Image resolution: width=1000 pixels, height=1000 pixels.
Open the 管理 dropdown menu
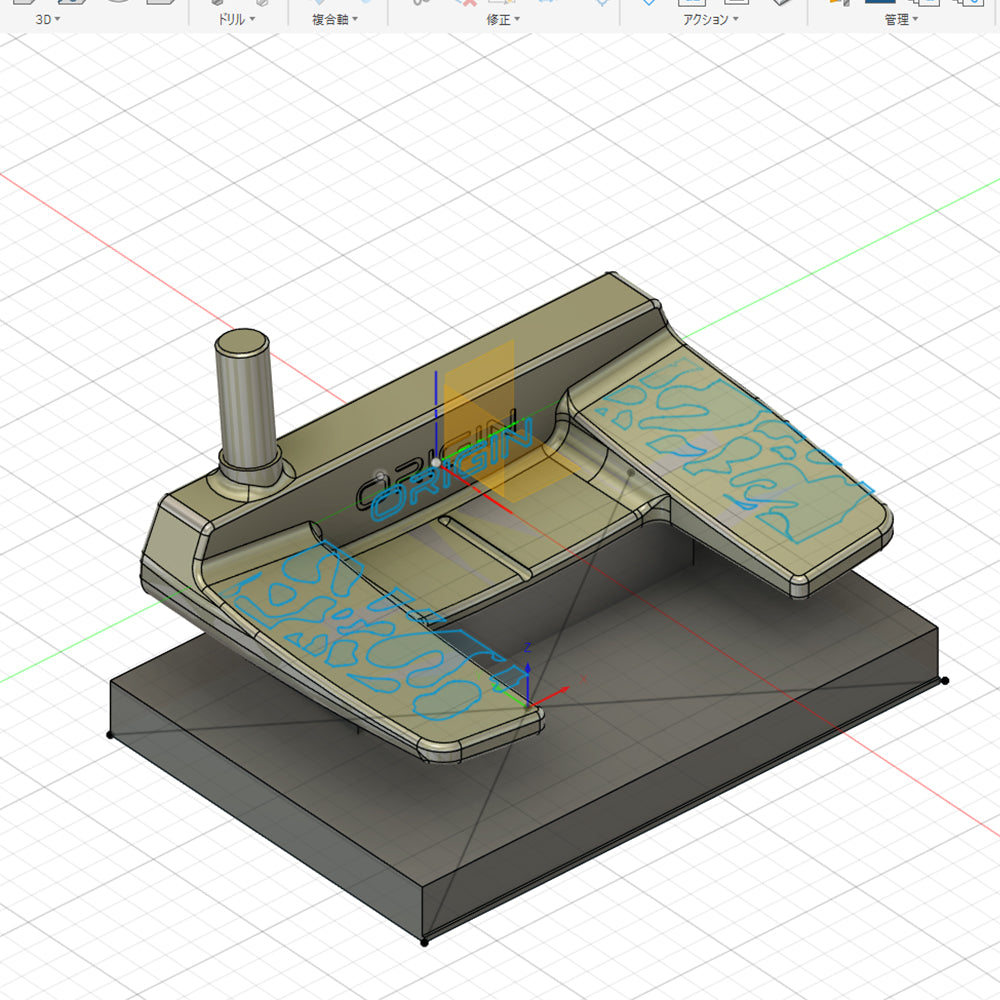[x=901, y=19]
